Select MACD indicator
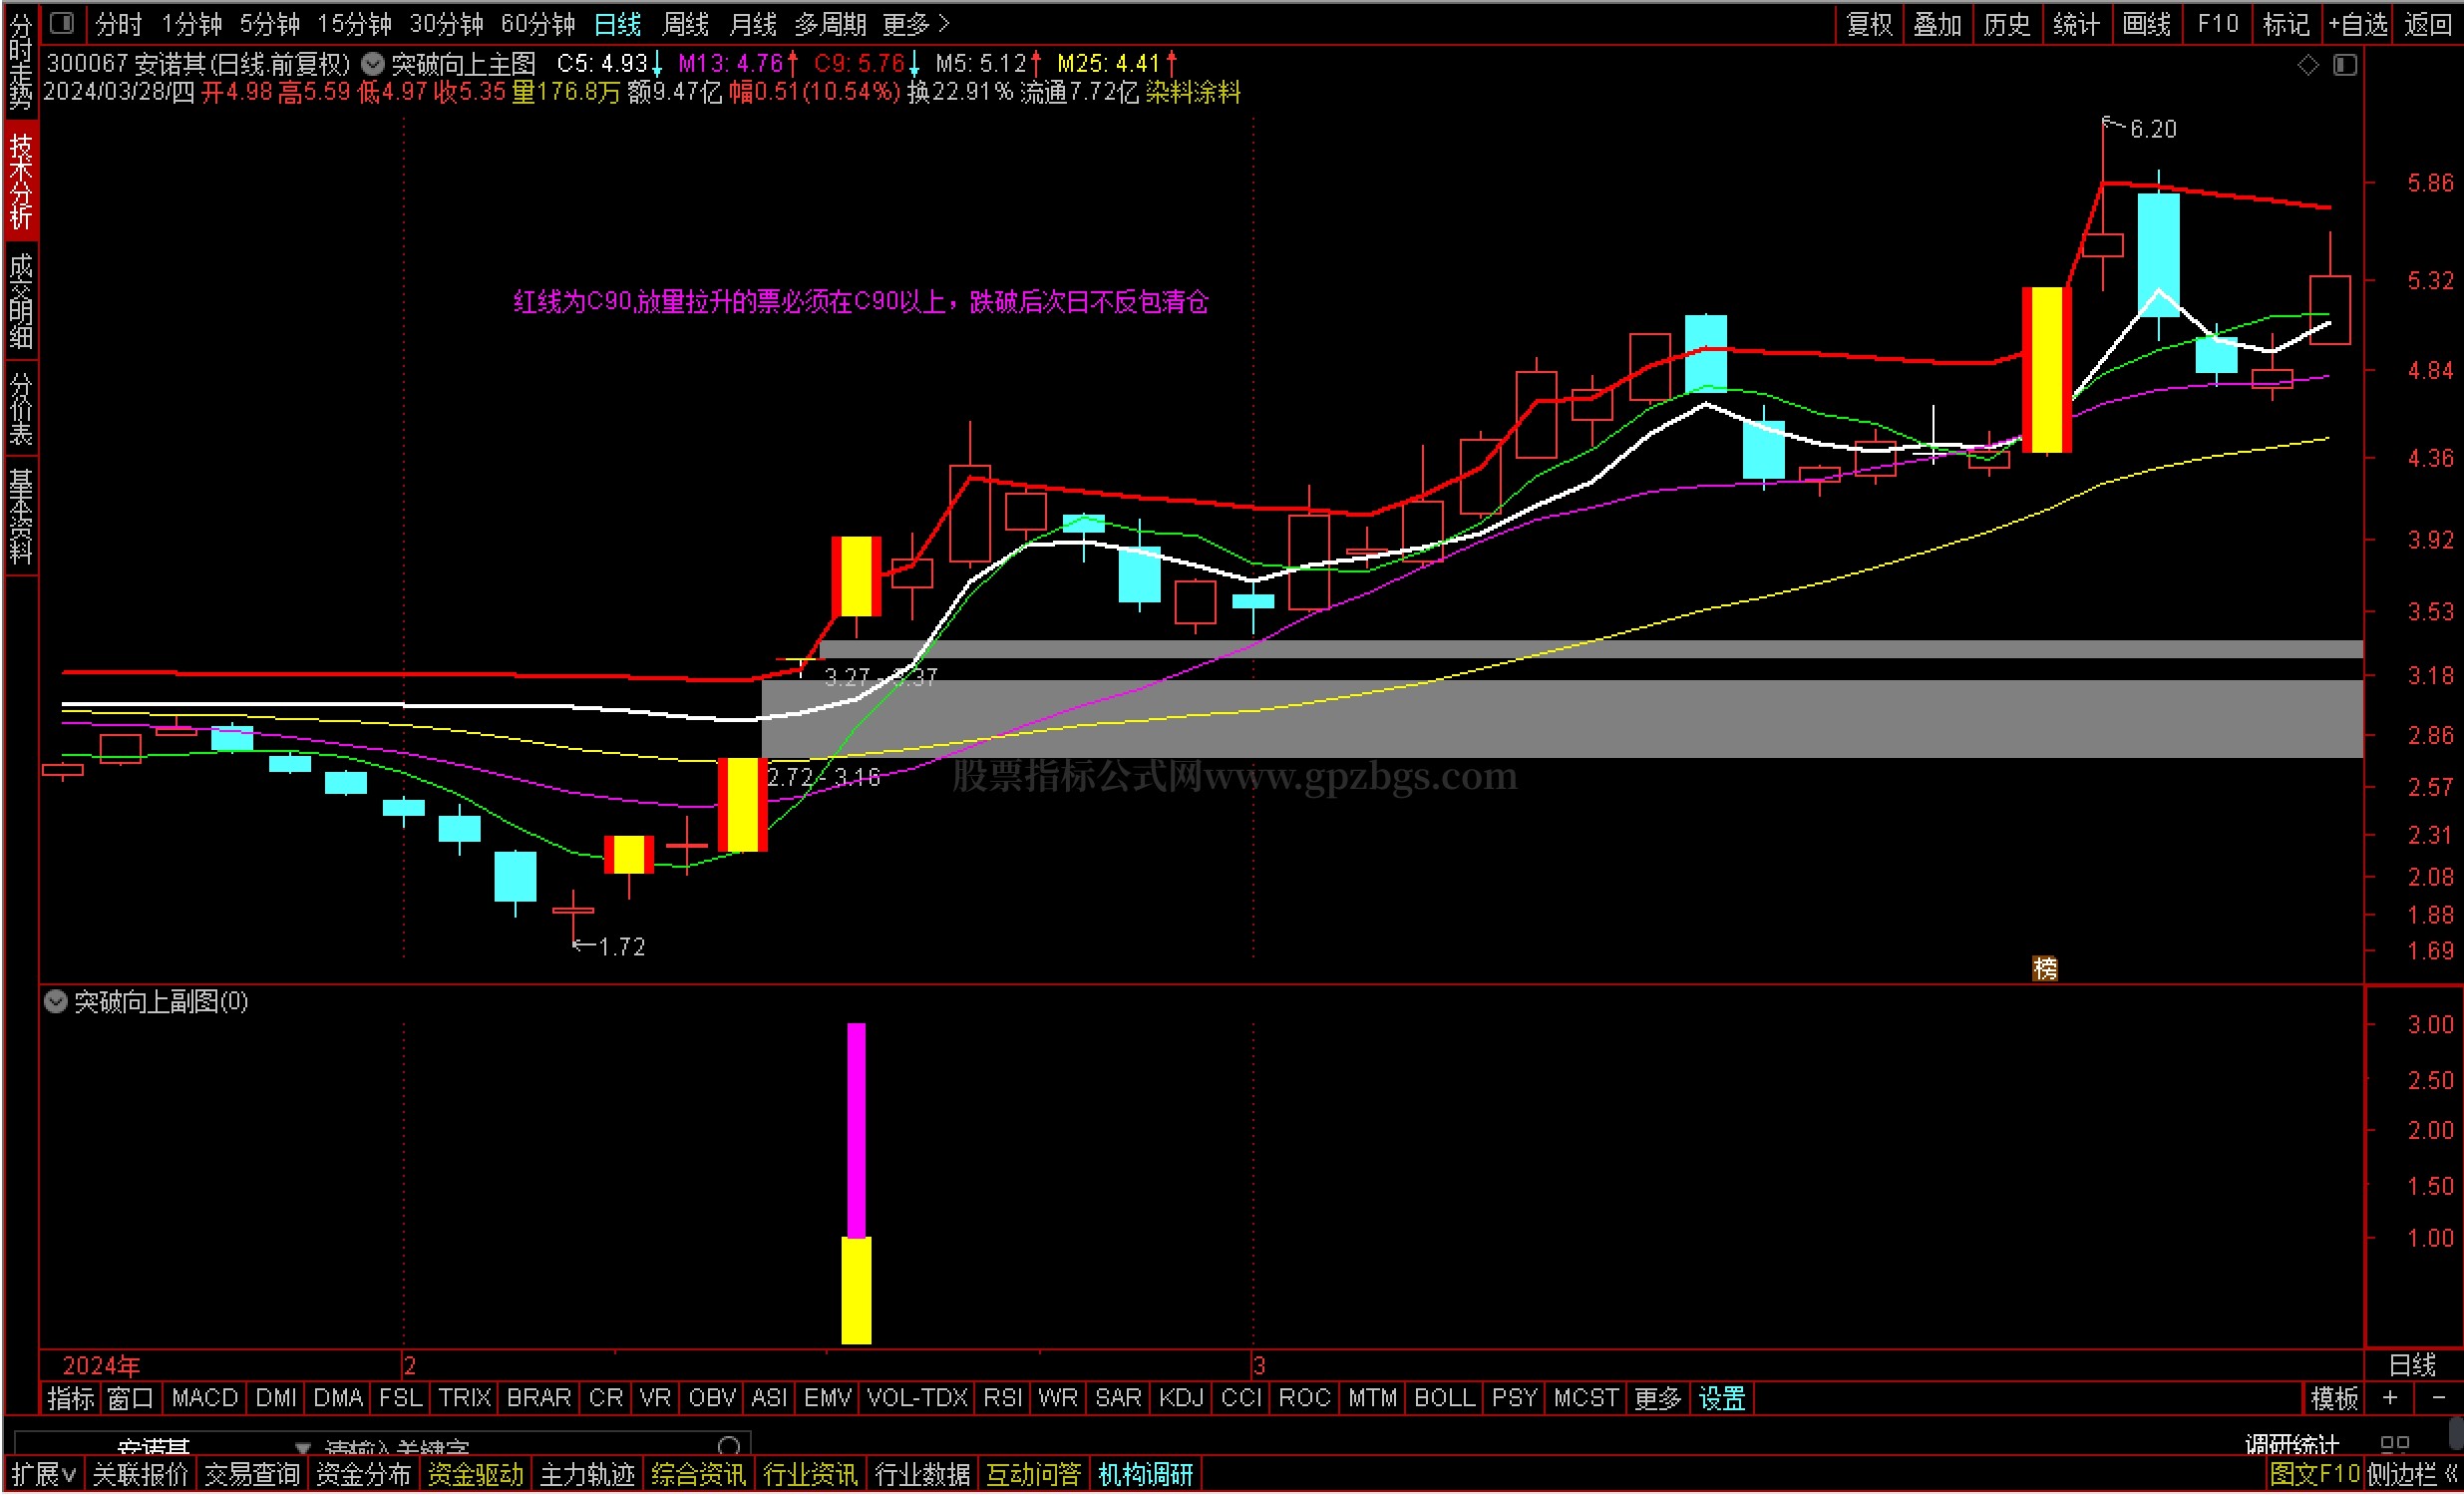The image size is (2464, 1495). tap(204, 1398)
